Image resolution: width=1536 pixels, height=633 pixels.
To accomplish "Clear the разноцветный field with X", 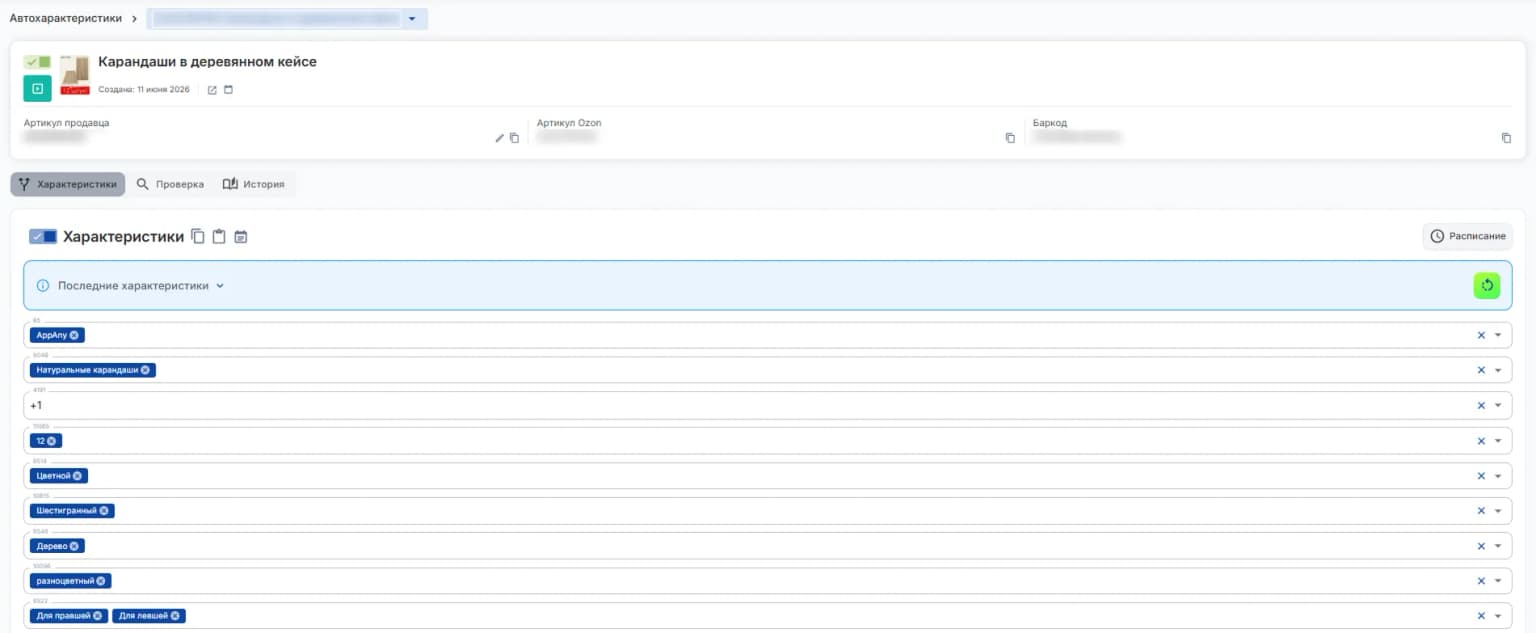I will click(1481, 581).
